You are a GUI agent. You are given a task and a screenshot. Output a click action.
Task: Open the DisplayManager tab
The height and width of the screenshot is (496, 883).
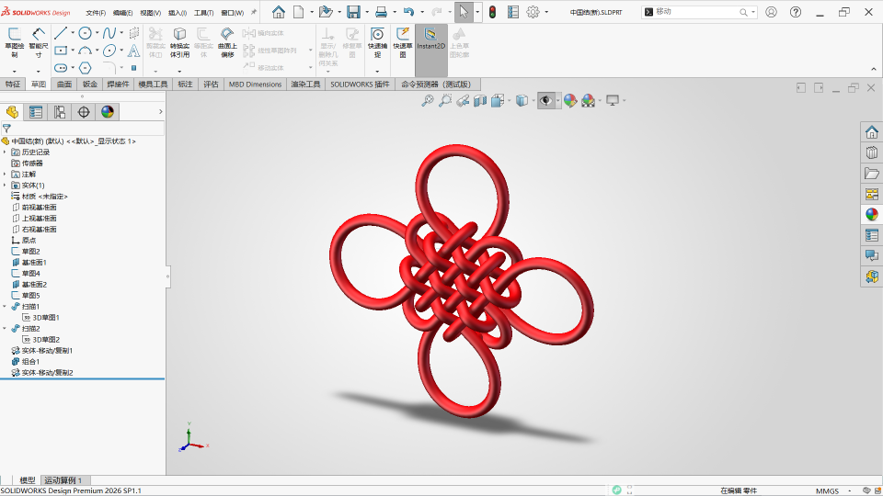[108, 112]
